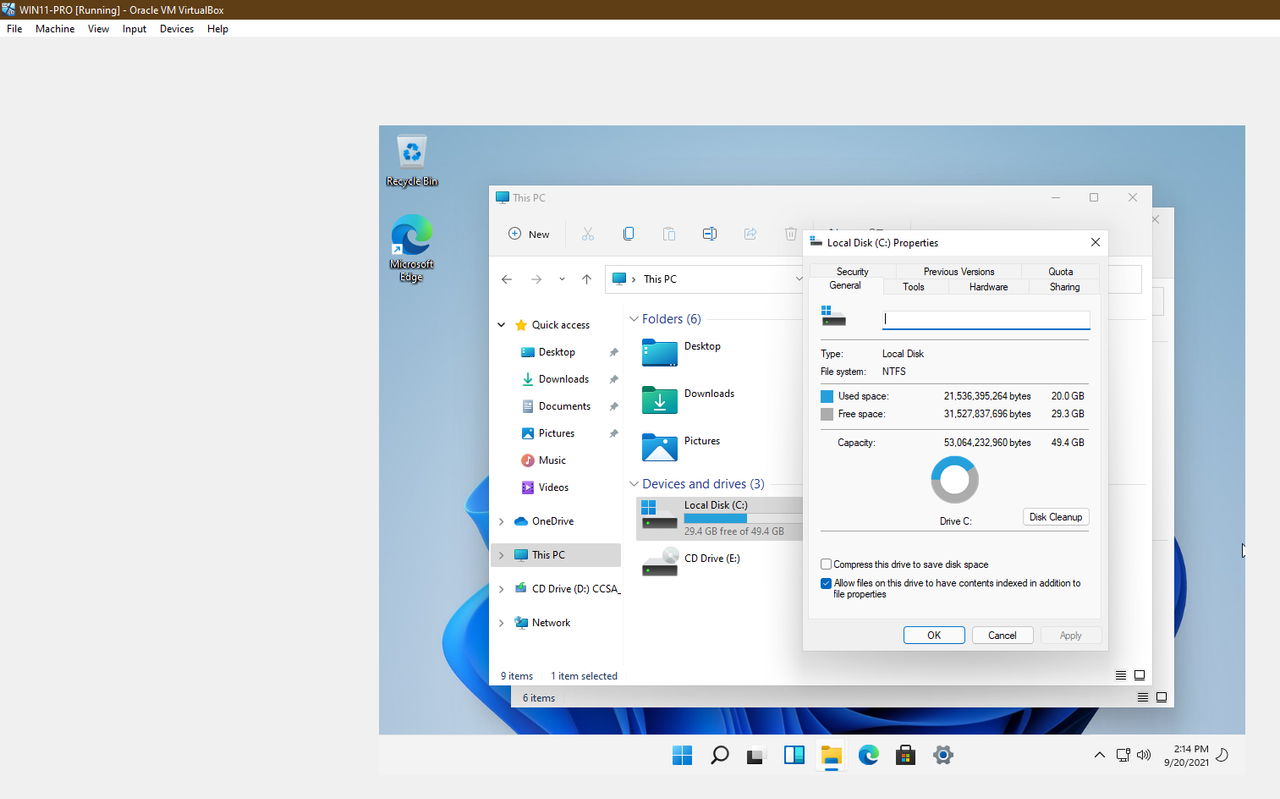Select the Local Disk (C:) drive icon

click(x=660, y=516)
